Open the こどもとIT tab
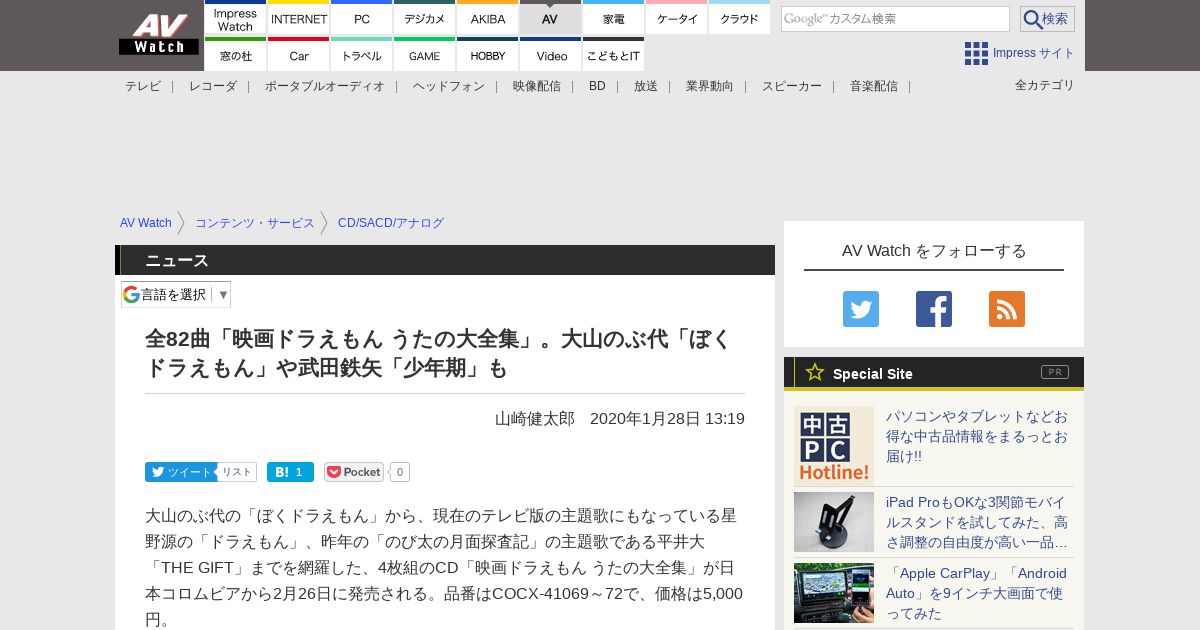1200x630 pixels. 614,55
